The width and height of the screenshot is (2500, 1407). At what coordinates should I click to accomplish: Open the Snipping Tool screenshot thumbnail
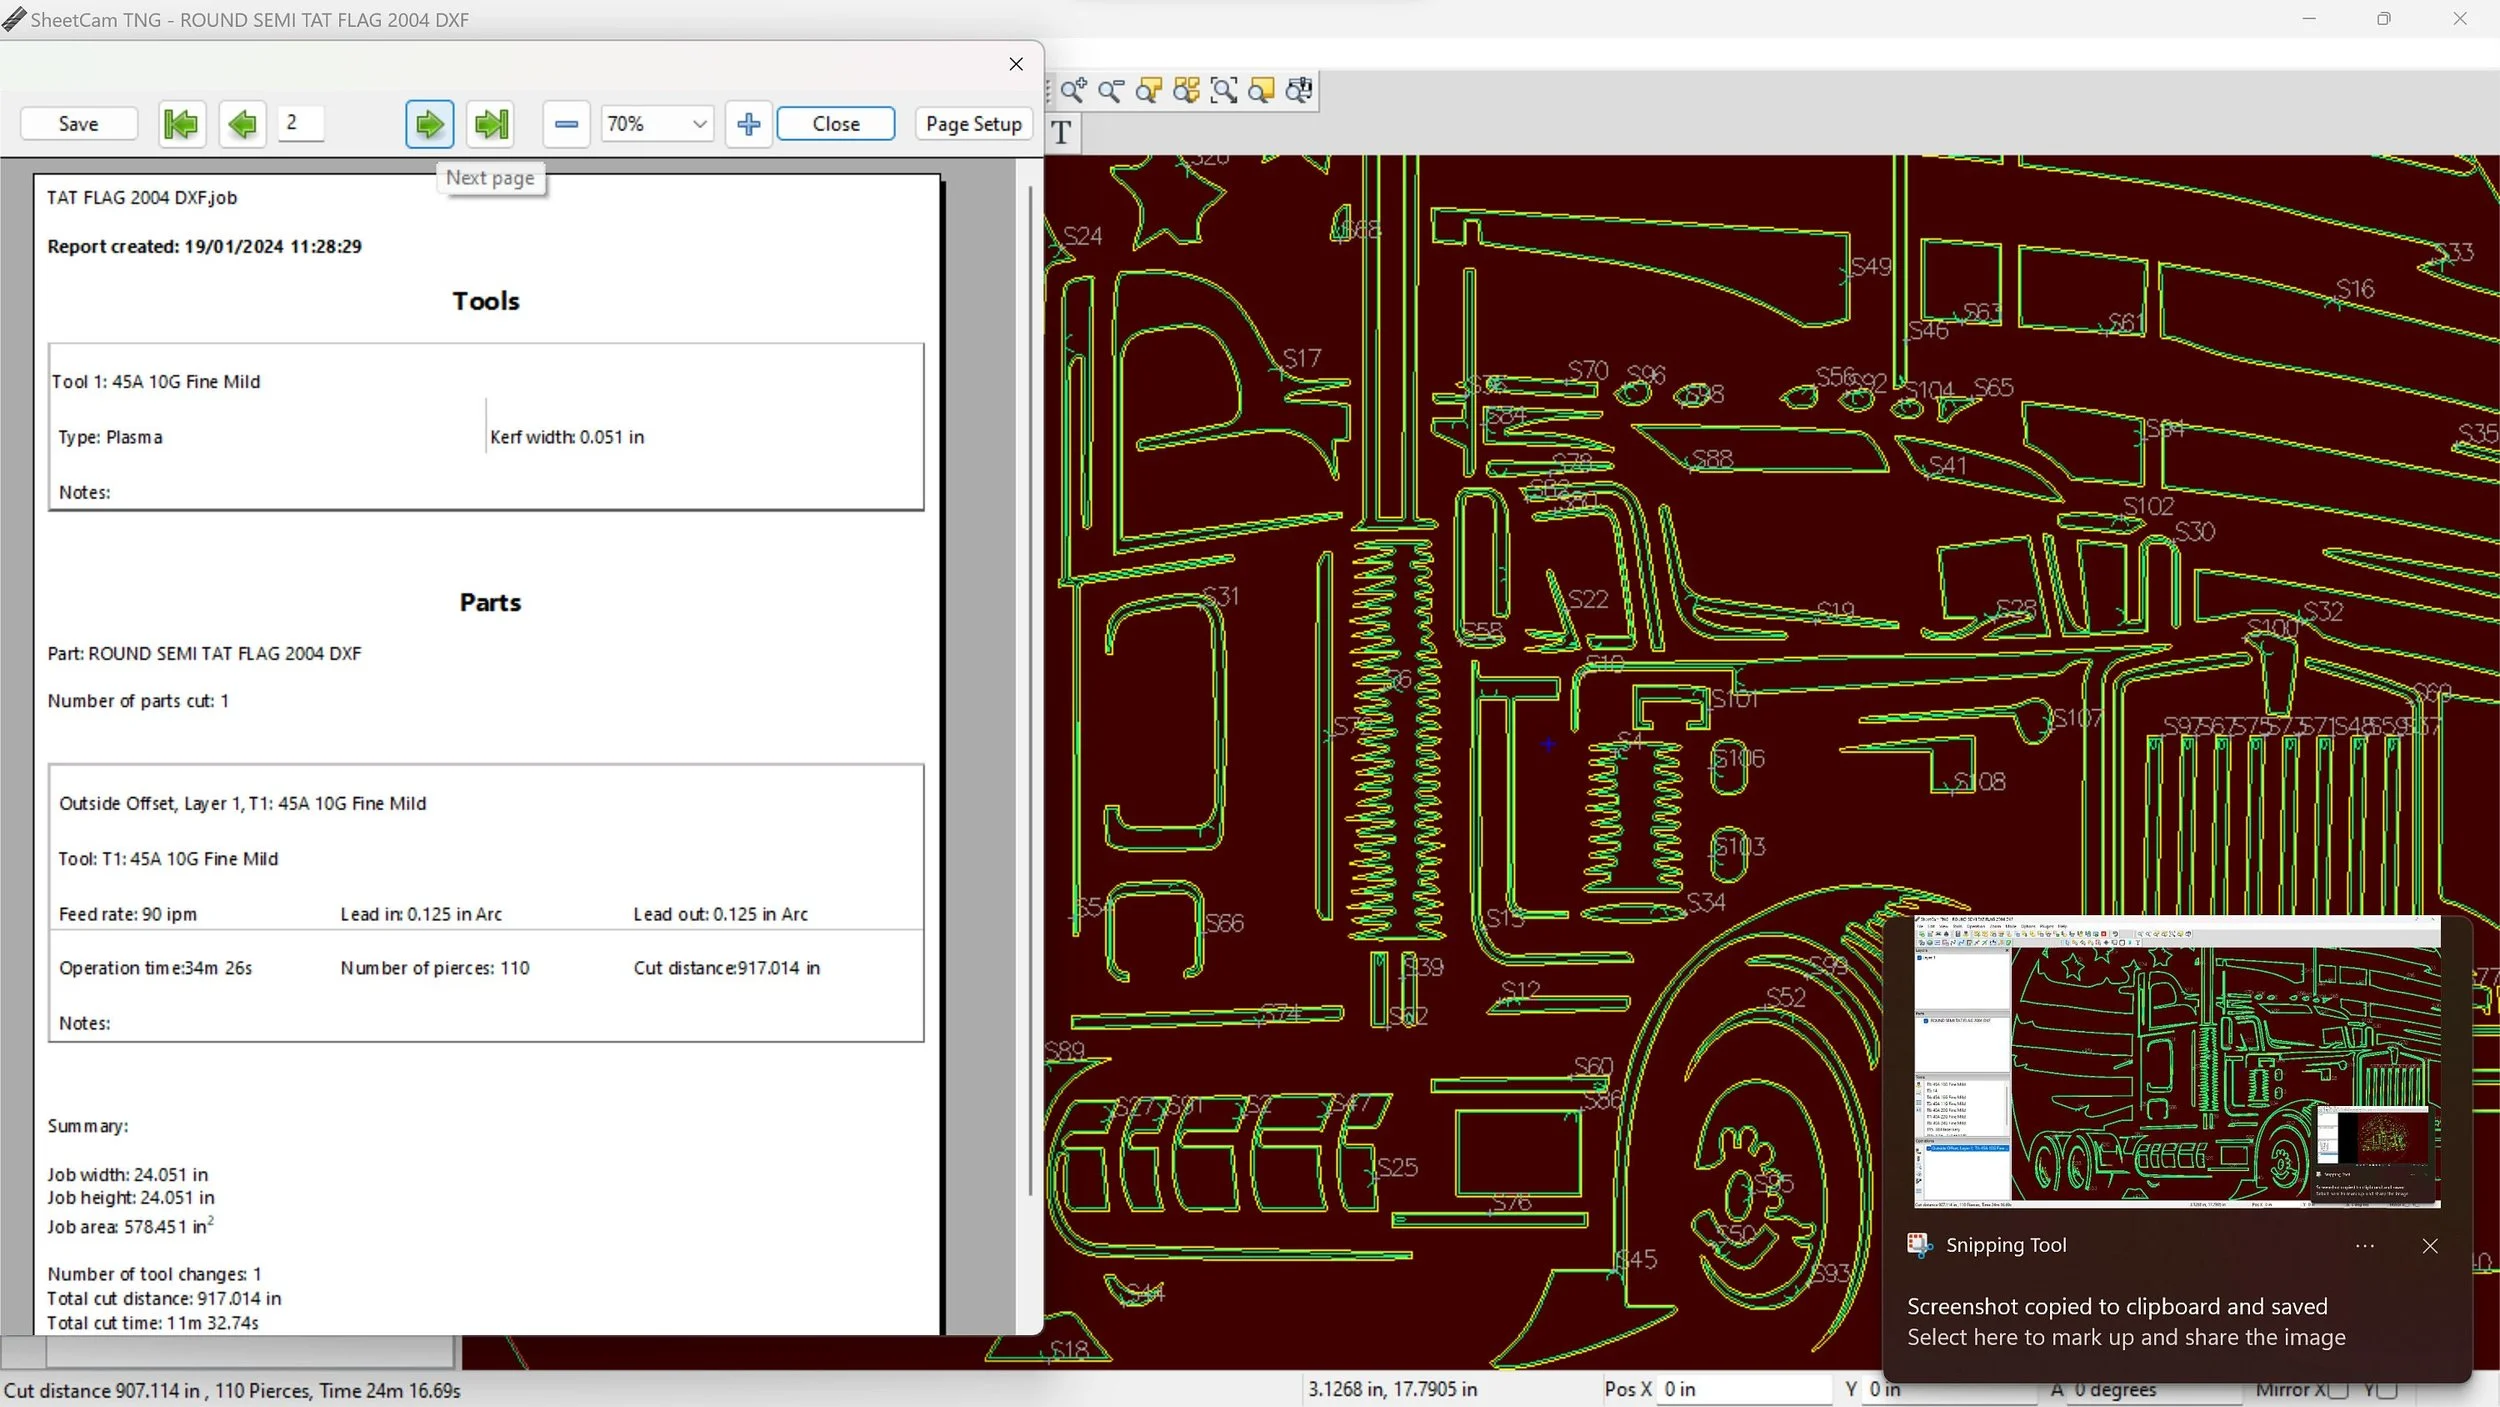2176,1061
